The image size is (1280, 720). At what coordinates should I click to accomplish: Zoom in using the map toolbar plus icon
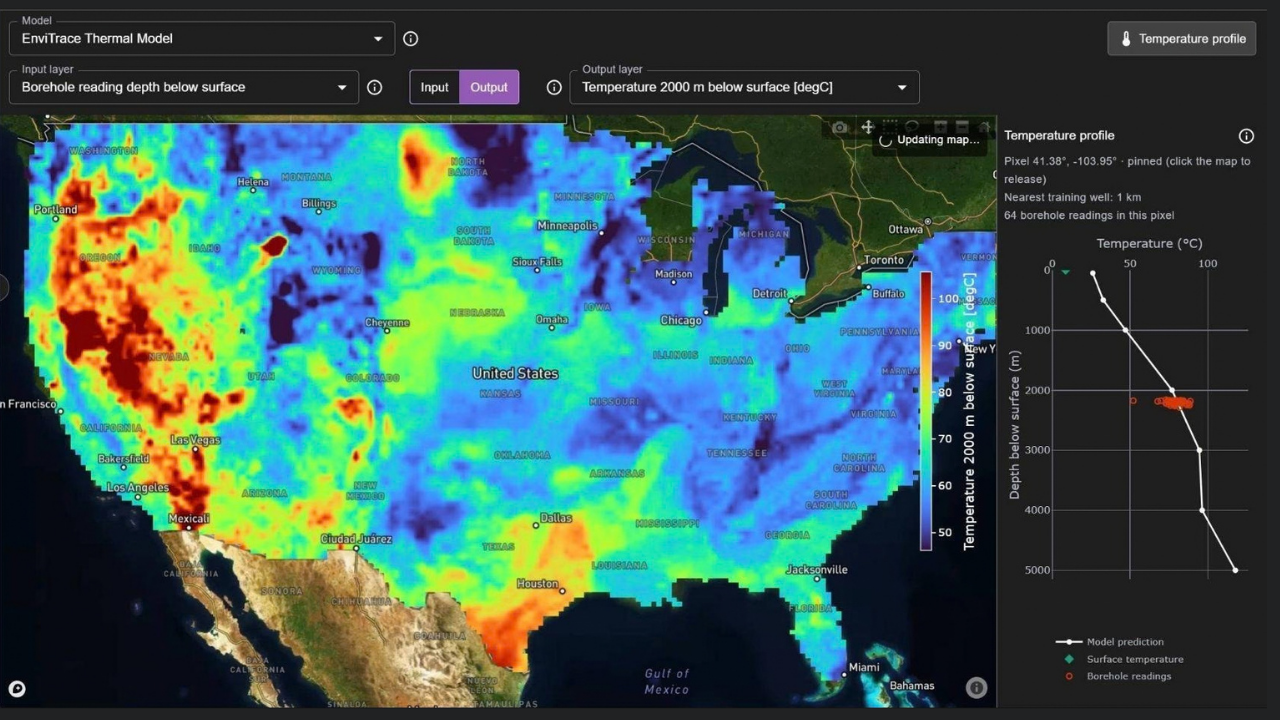click(x=940, y=127)
